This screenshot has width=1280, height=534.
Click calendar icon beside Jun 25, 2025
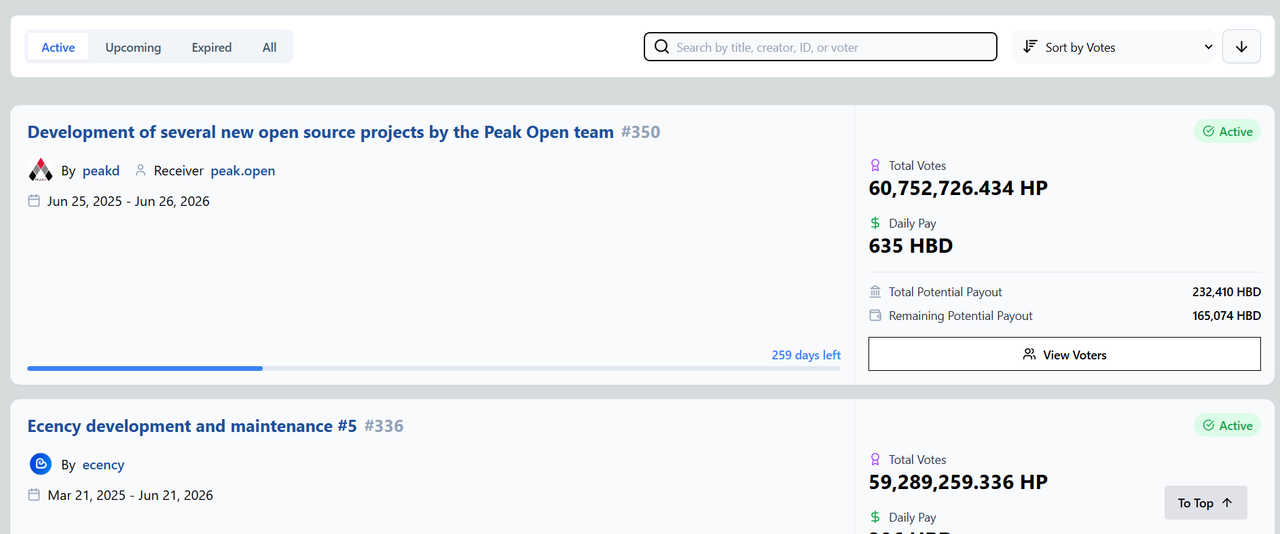tap(34, 201)
